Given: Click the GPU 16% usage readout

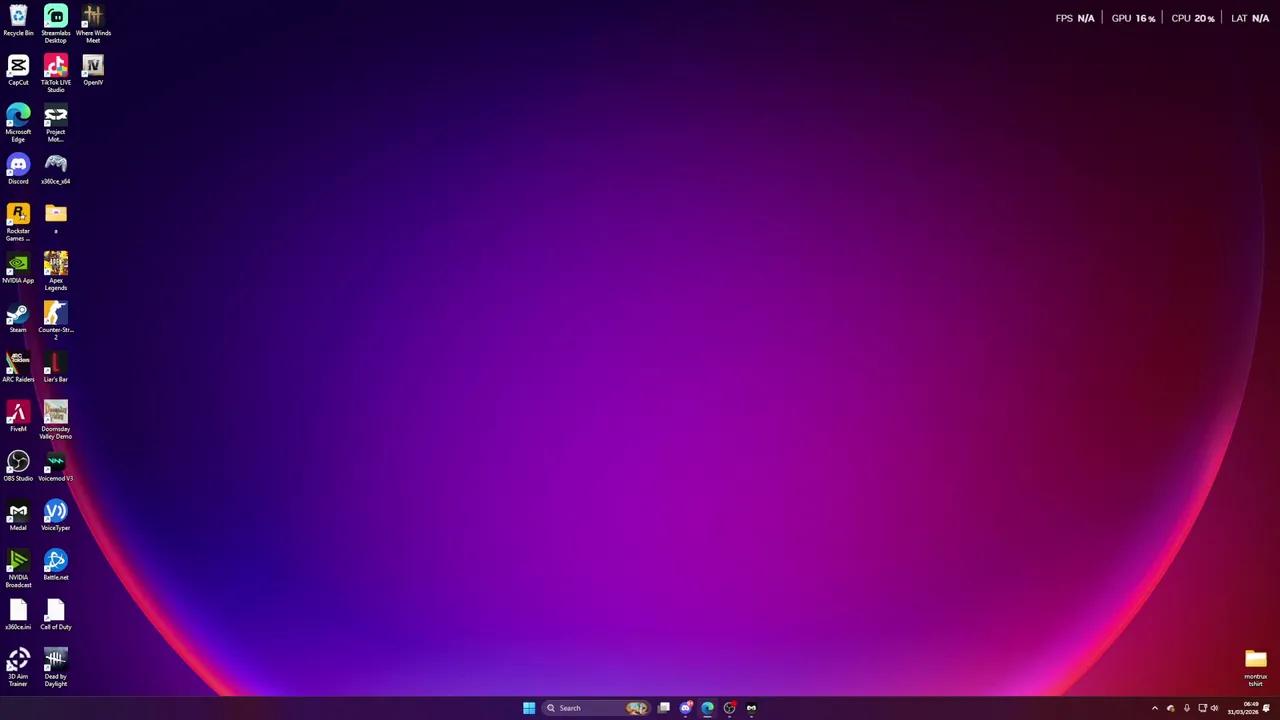Looking at the screenshot, I should click(x=1133, y=18).
